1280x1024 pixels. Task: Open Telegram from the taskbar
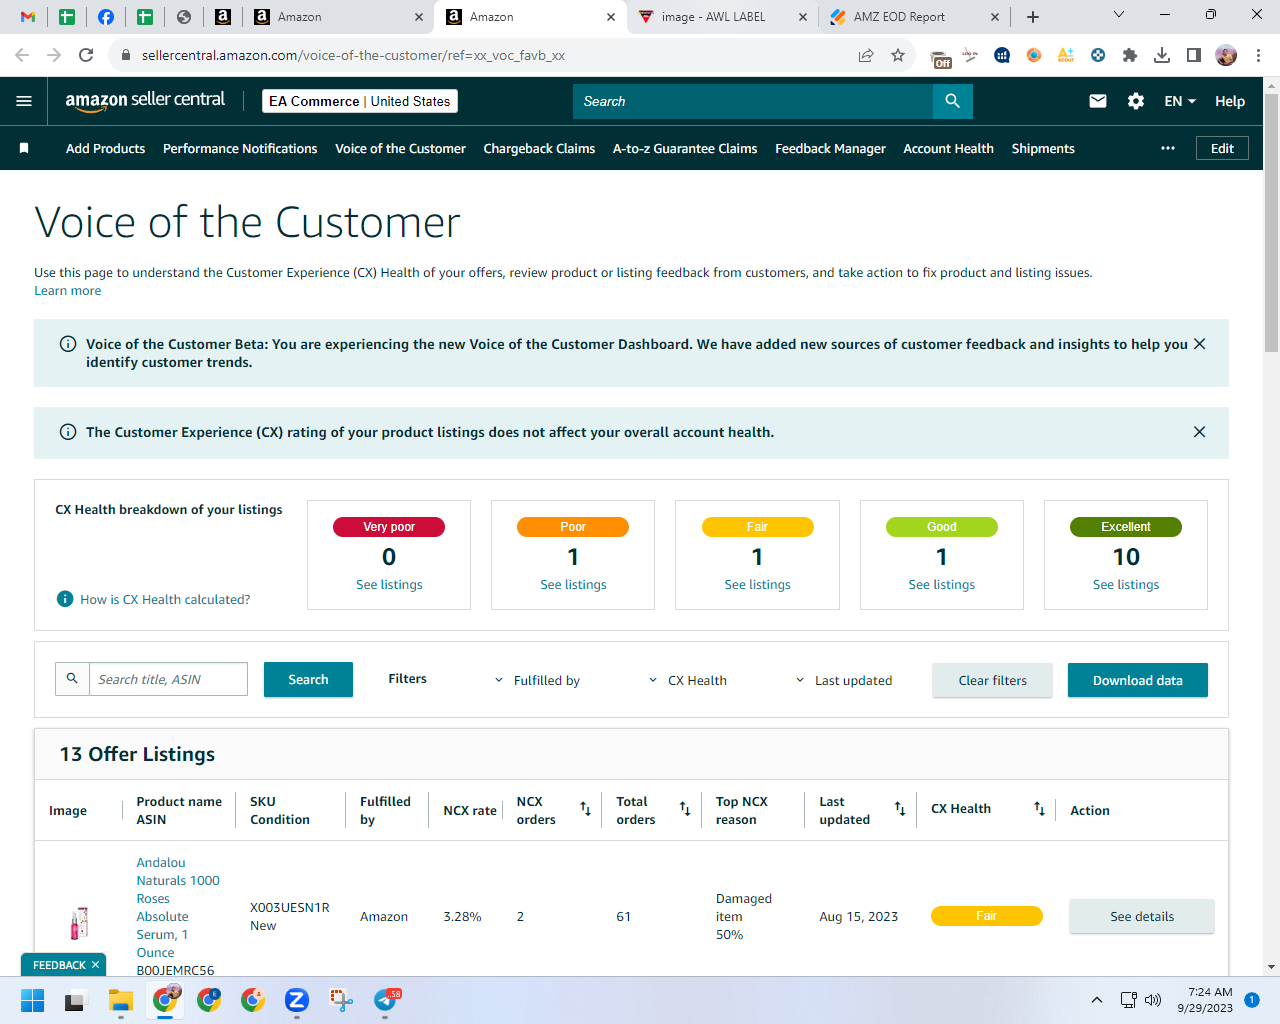pos(386,1000)
